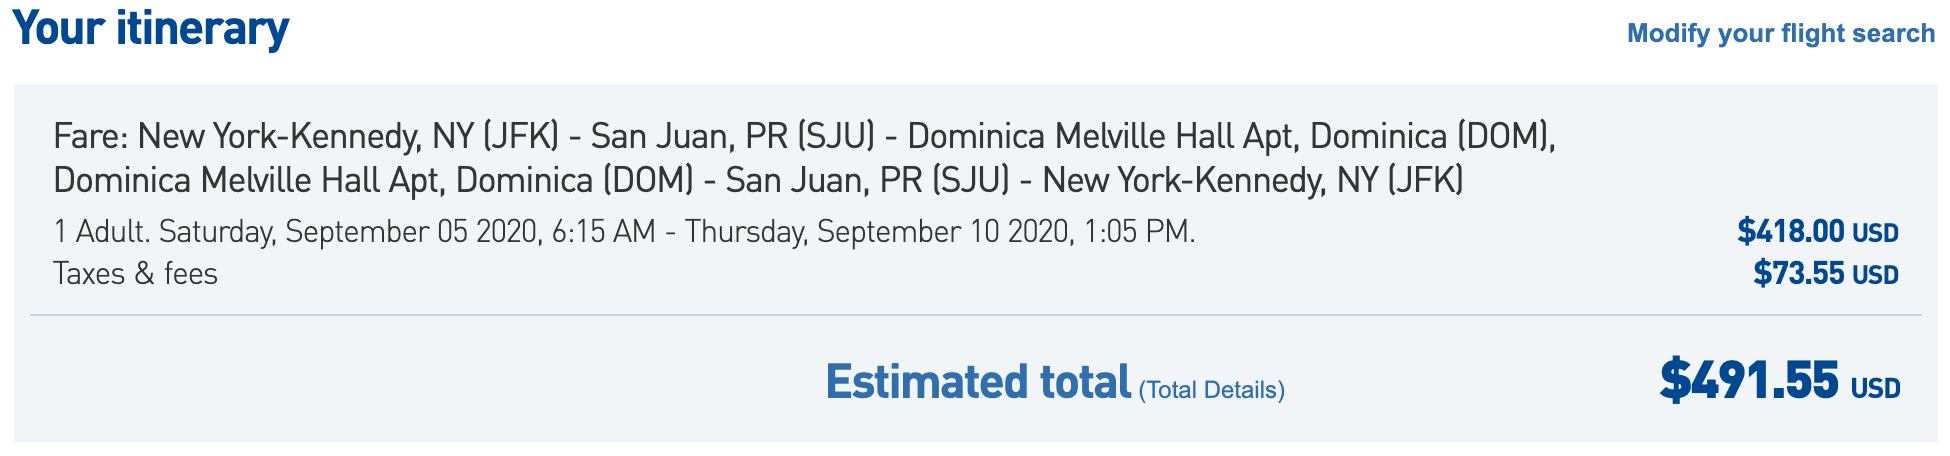Click Dominica Melville Hall Apt starting second line
Screen dimensions: 1950x456
(x=249, y=180)
